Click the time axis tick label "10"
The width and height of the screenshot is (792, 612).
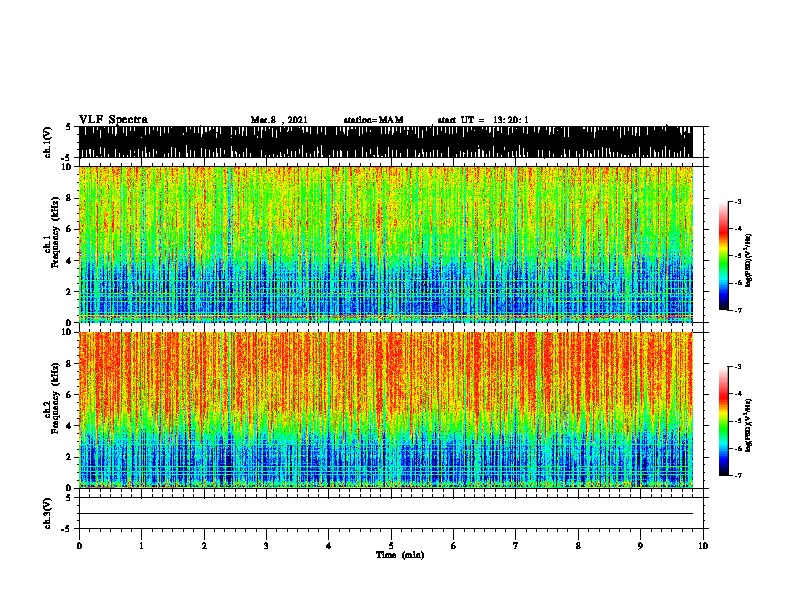703,545
